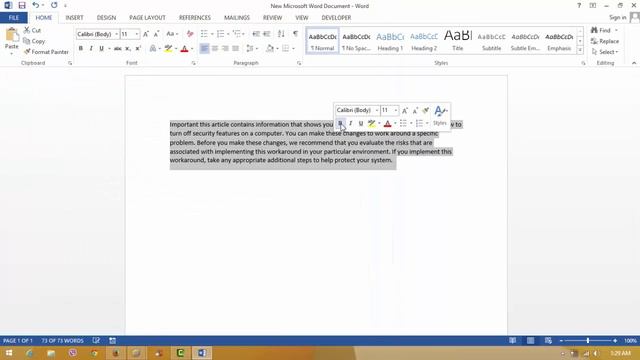Justify text in ribbon
Screen dimensions: 640x360
click(x=235, y=49)
